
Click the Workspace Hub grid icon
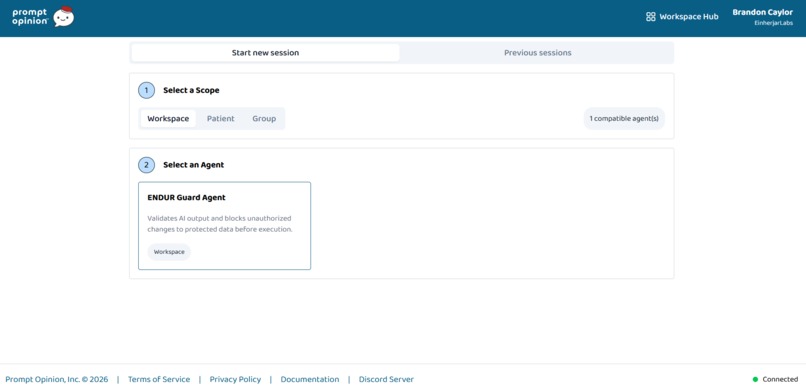pos(651,16)
